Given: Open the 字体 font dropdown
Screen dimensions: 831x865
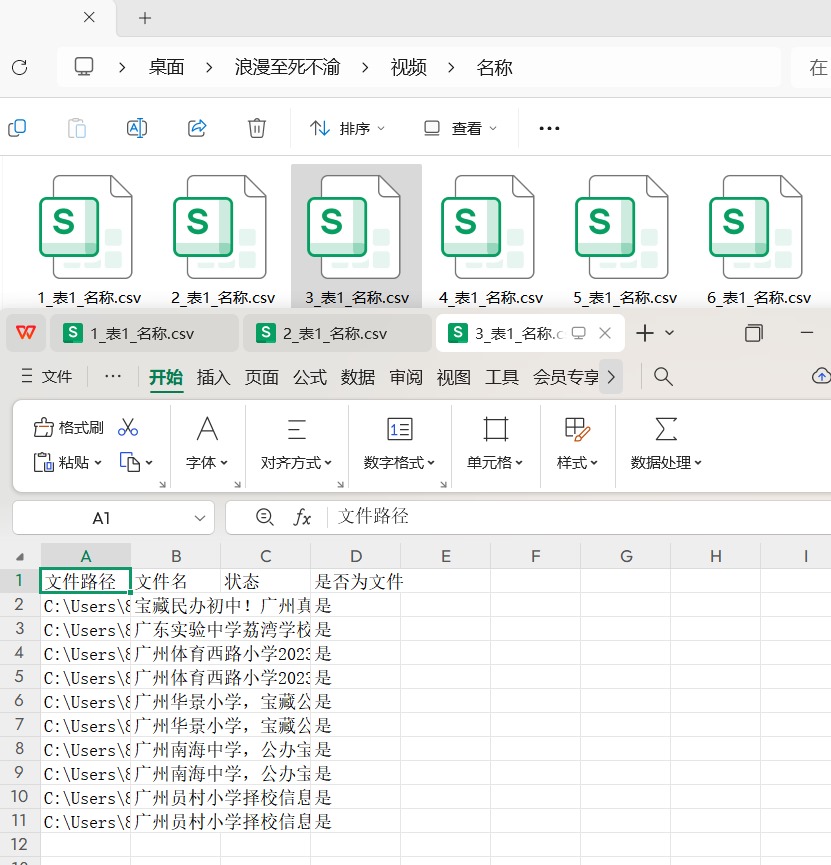Looking at the screenshot, I should tap(207, 462).
